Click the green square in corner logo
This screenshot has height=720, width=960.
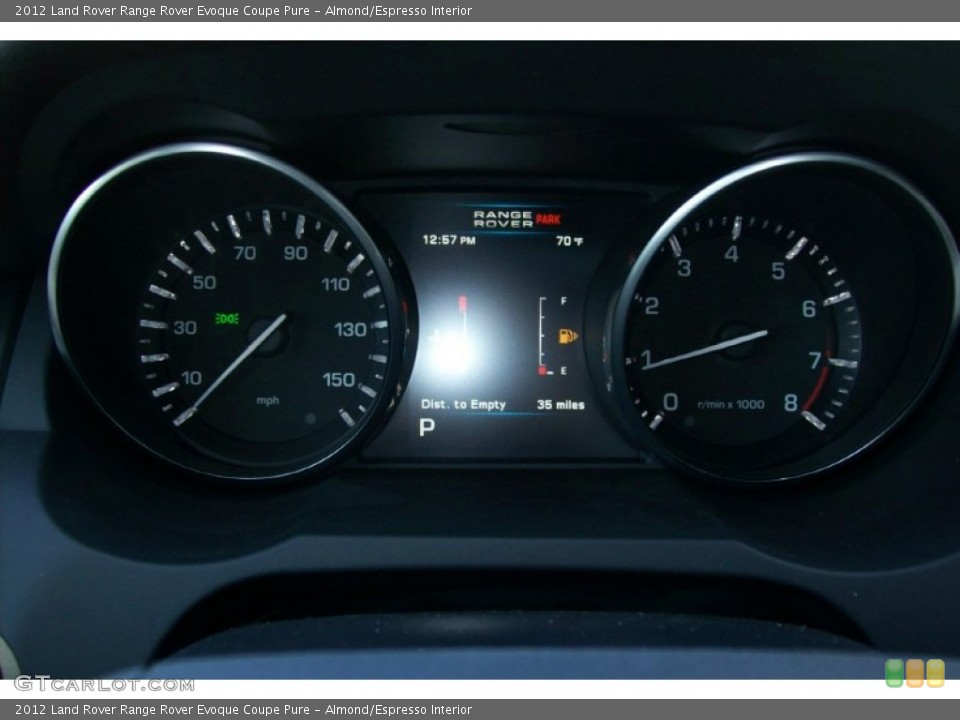click(894, 673)
